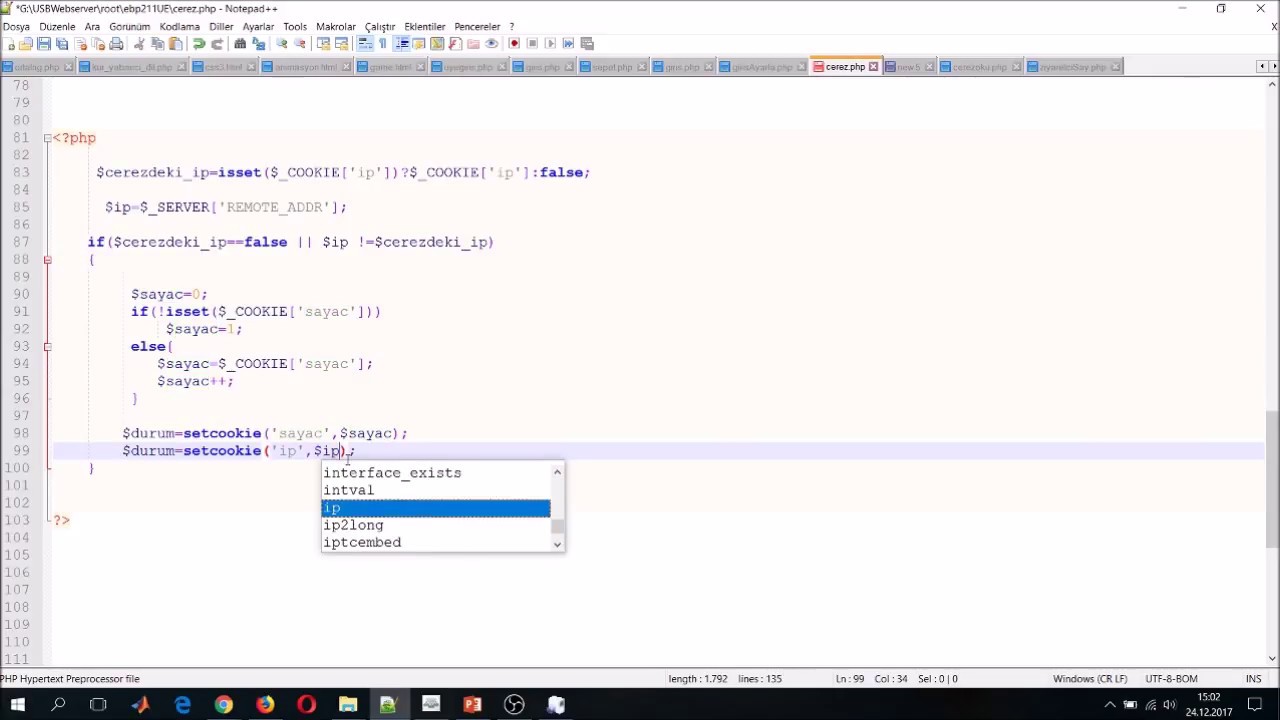Click the autocomplete list up arrow
The height and width of the screenshot is (720, 1280).
click(557, 472)
